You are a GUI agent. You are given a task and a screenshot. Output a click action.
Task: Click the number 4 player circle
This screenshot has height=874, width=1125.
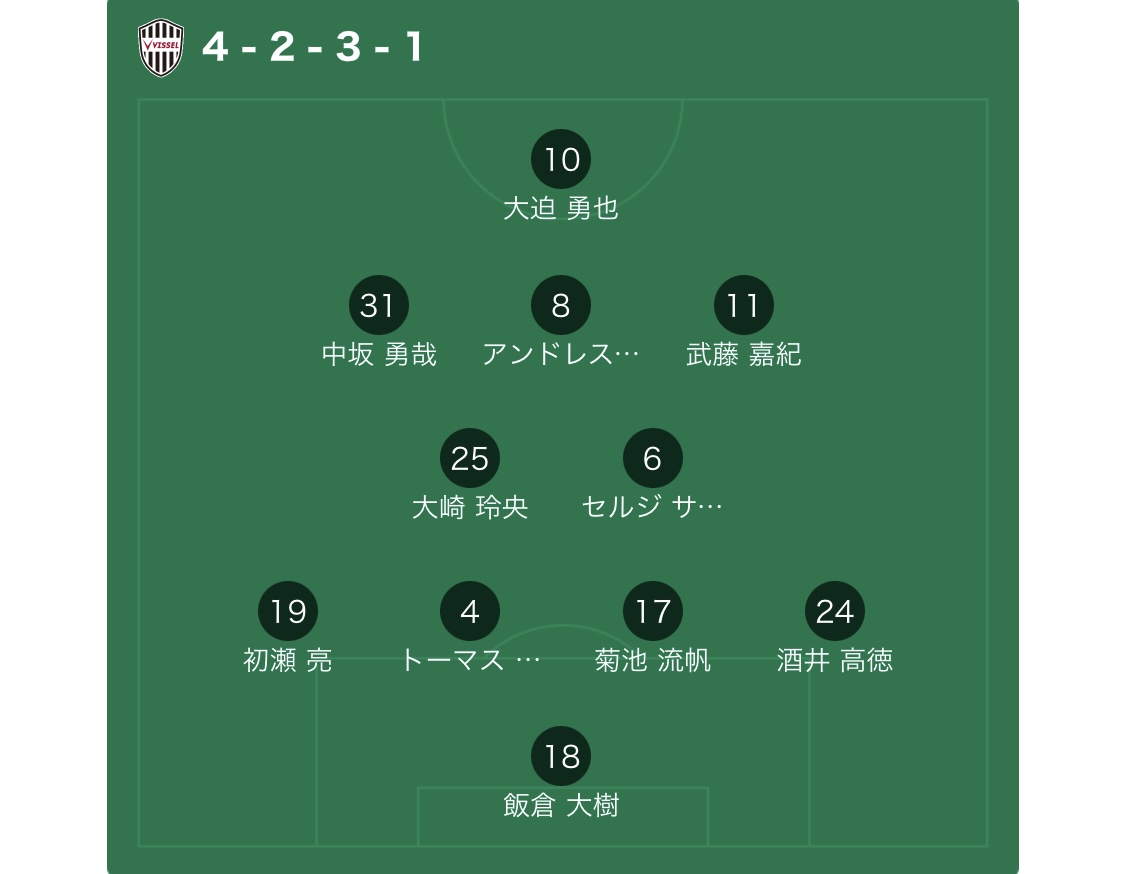470,611
